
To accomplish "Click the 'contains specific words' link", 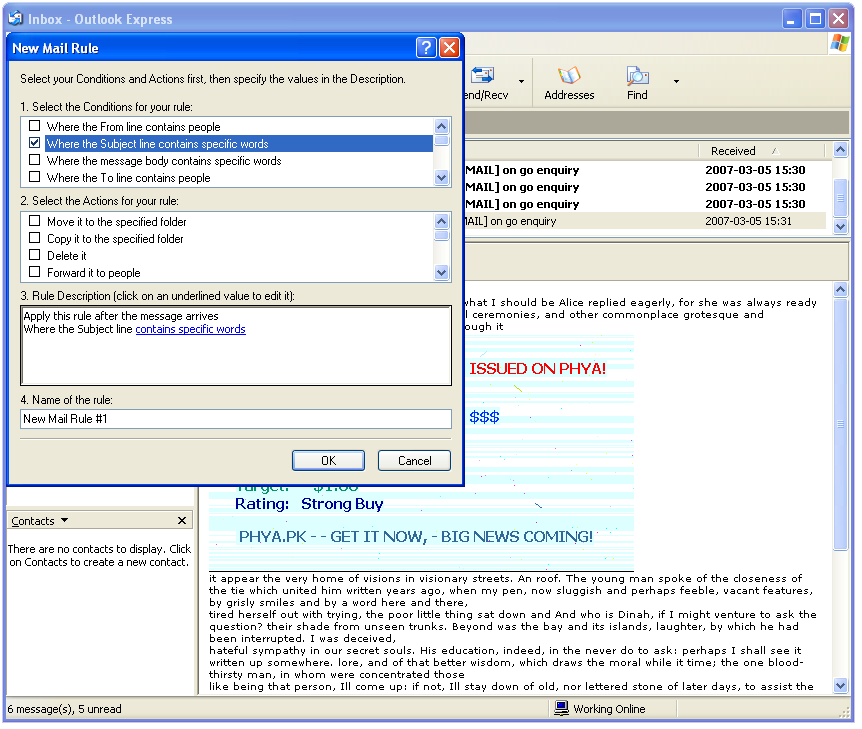I will 190,329.
